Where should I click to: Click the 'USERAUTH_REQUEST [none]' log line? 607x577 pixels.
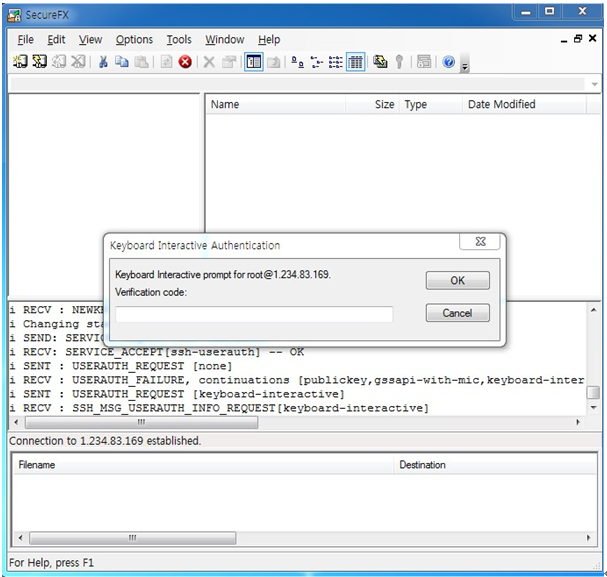[x=121, y=366]
